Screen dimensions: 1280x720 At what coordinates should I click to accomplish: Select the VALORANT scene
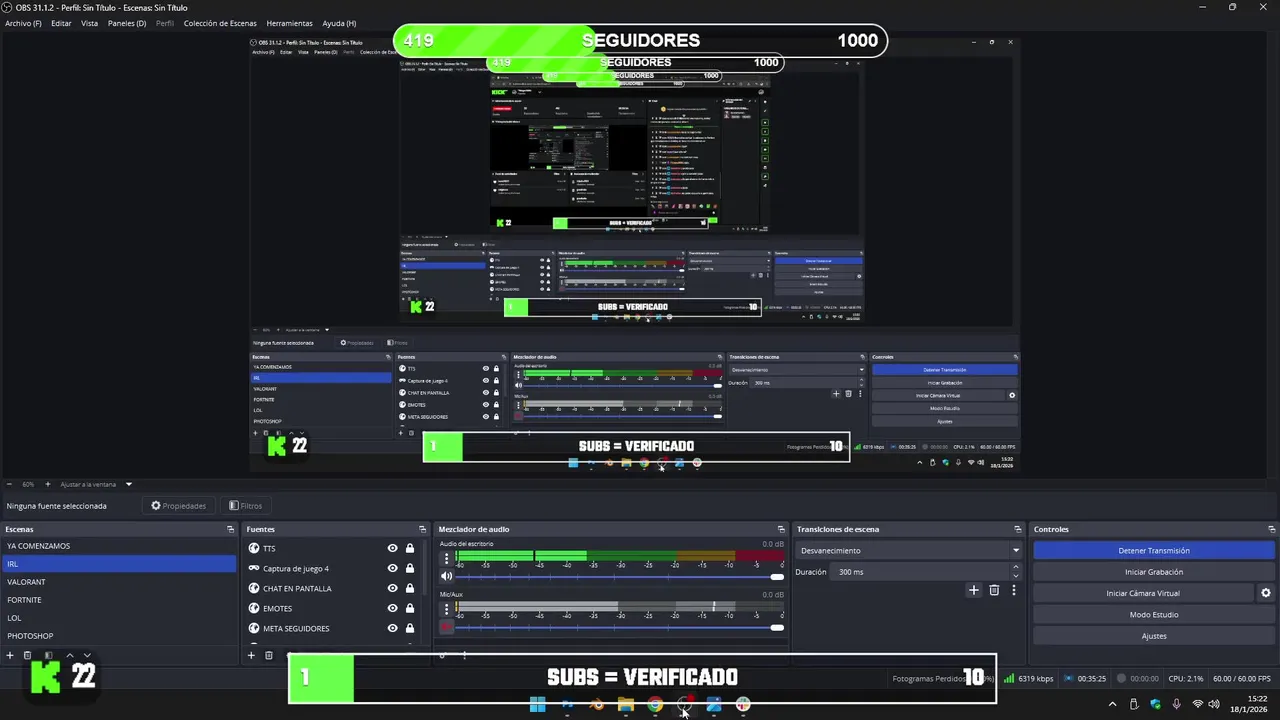[x=119, y=582]
